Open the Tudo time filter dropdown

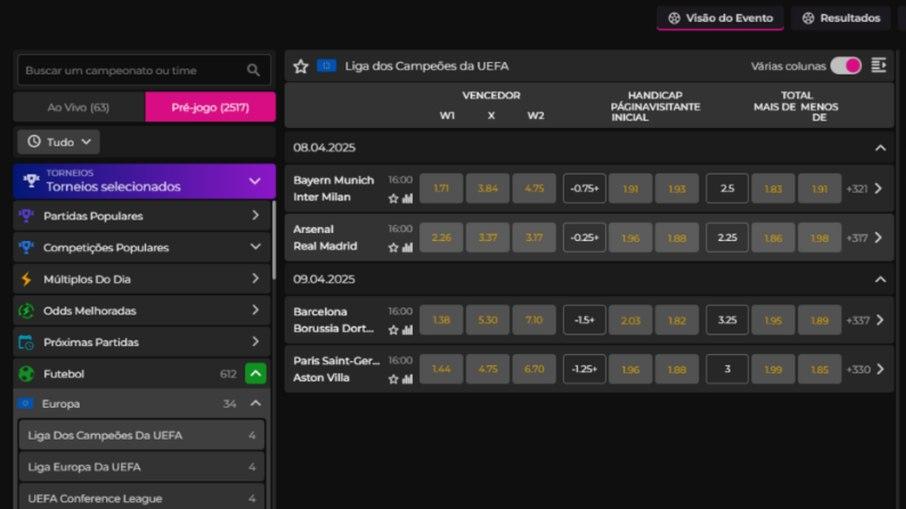tap(58, 142)
